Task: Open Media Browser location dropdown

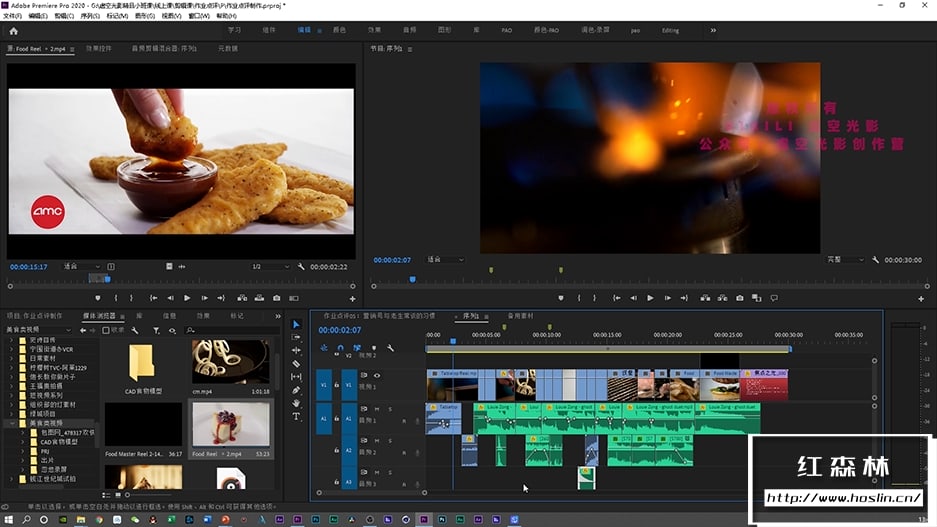Action: point(39,330)
